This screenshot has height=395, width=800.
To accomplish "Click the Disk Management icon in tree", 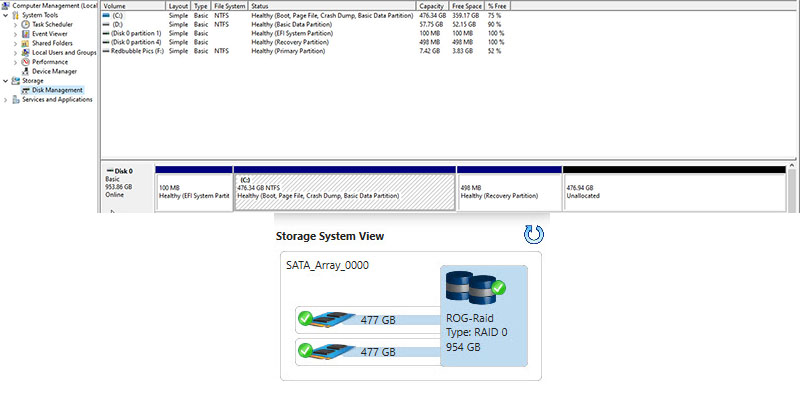I will tap(26, 90).
